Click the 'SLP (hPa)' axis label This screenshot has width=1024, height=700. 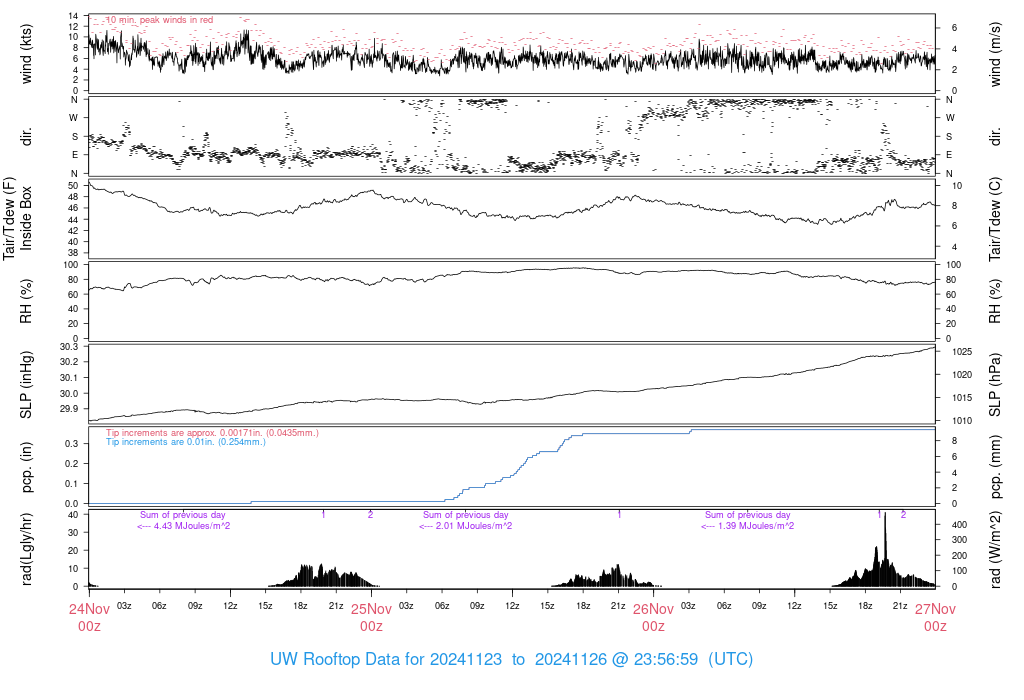point(995,384)
